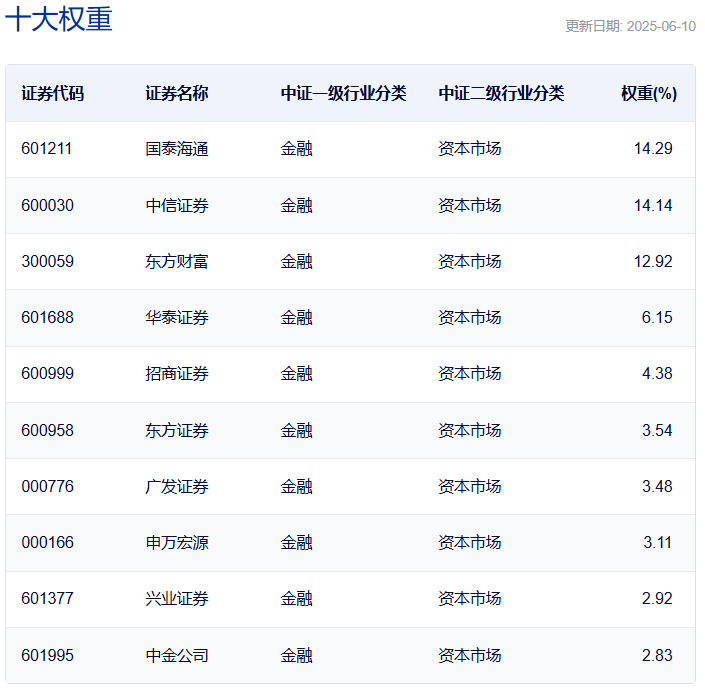Select security code 601211
The image size is (705, 700).
coord(47,148)
